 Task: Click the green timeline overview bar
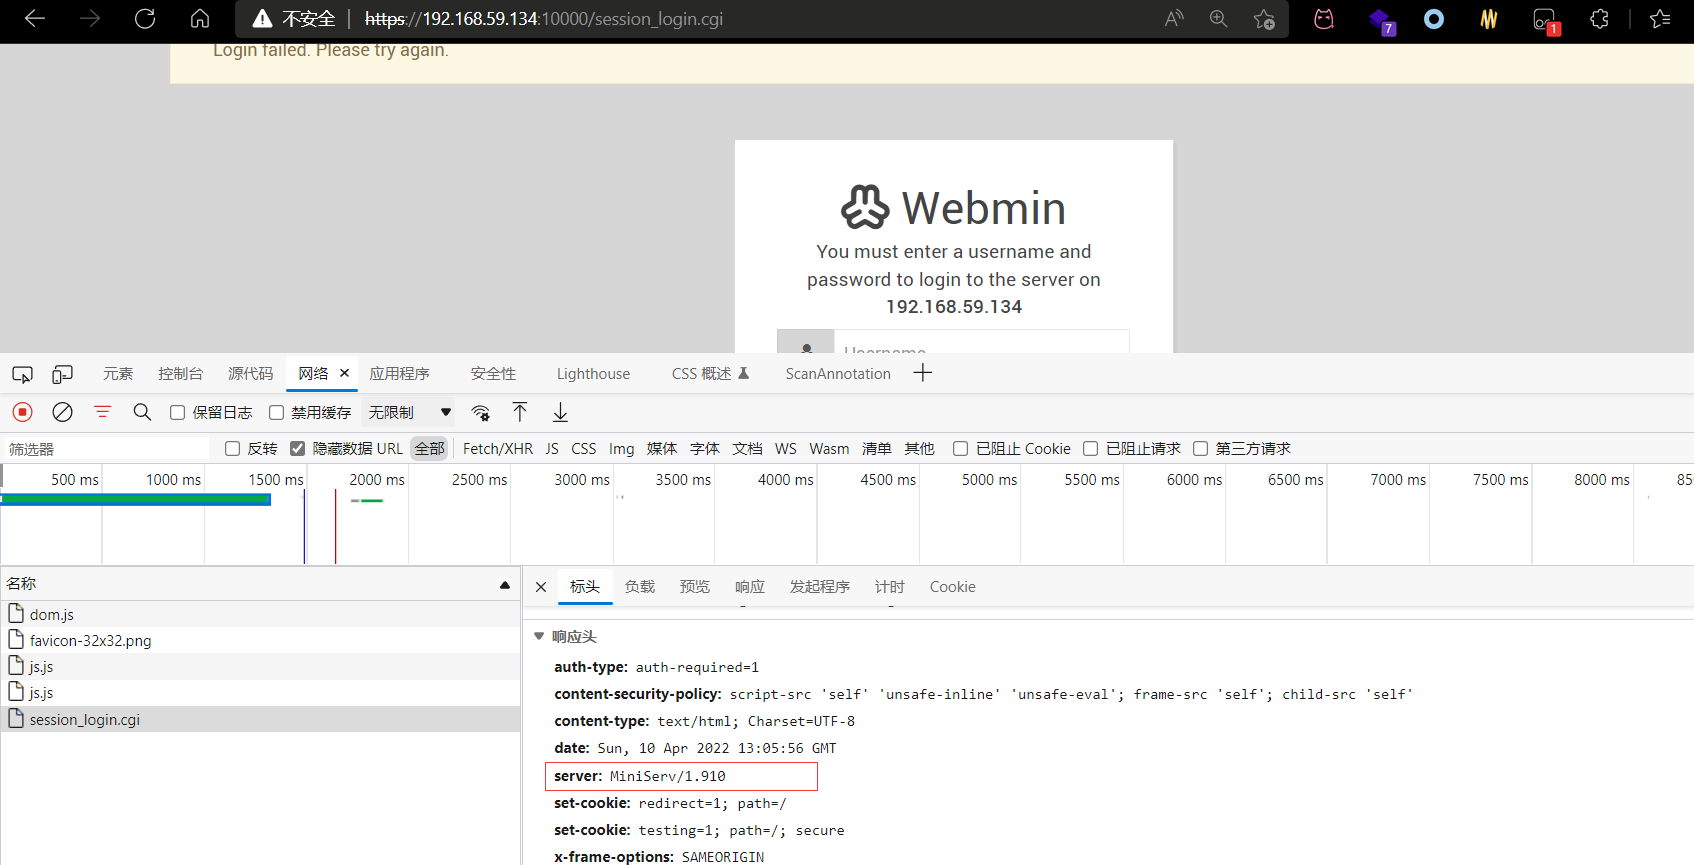[136, 499]
